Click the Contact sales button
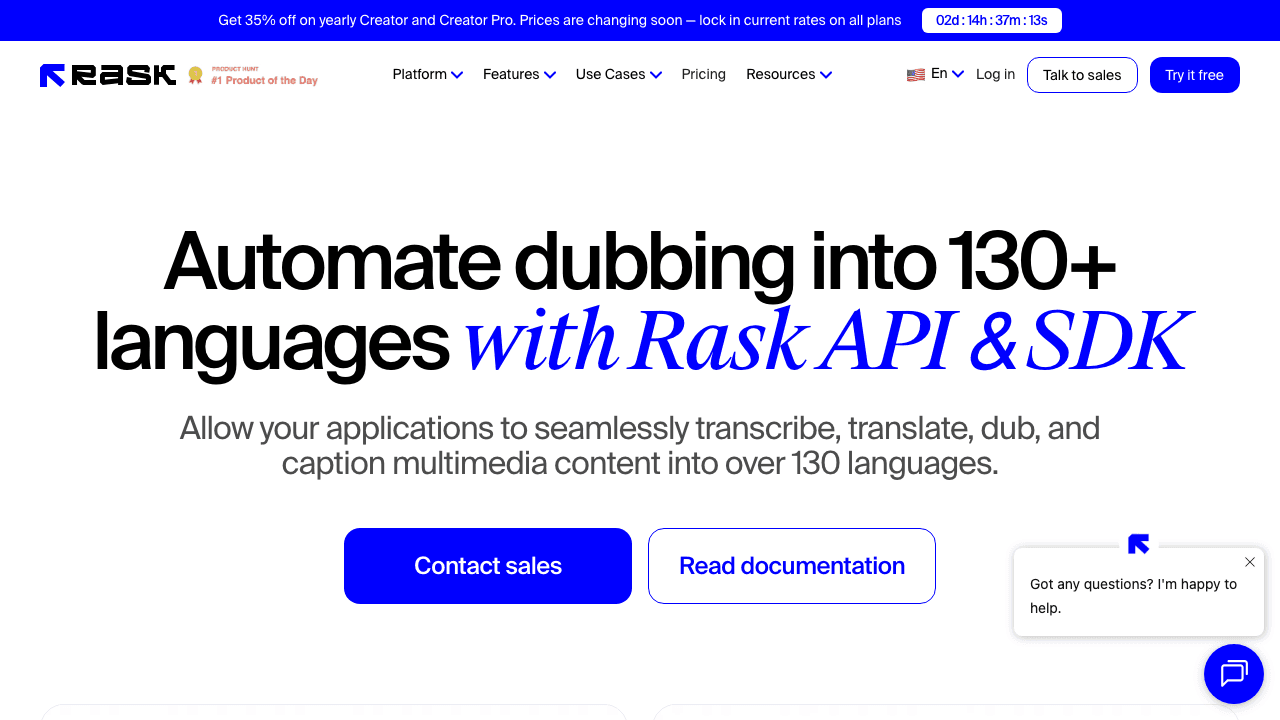The height and width of the screenshot is (720, 1280). [487, 565]
